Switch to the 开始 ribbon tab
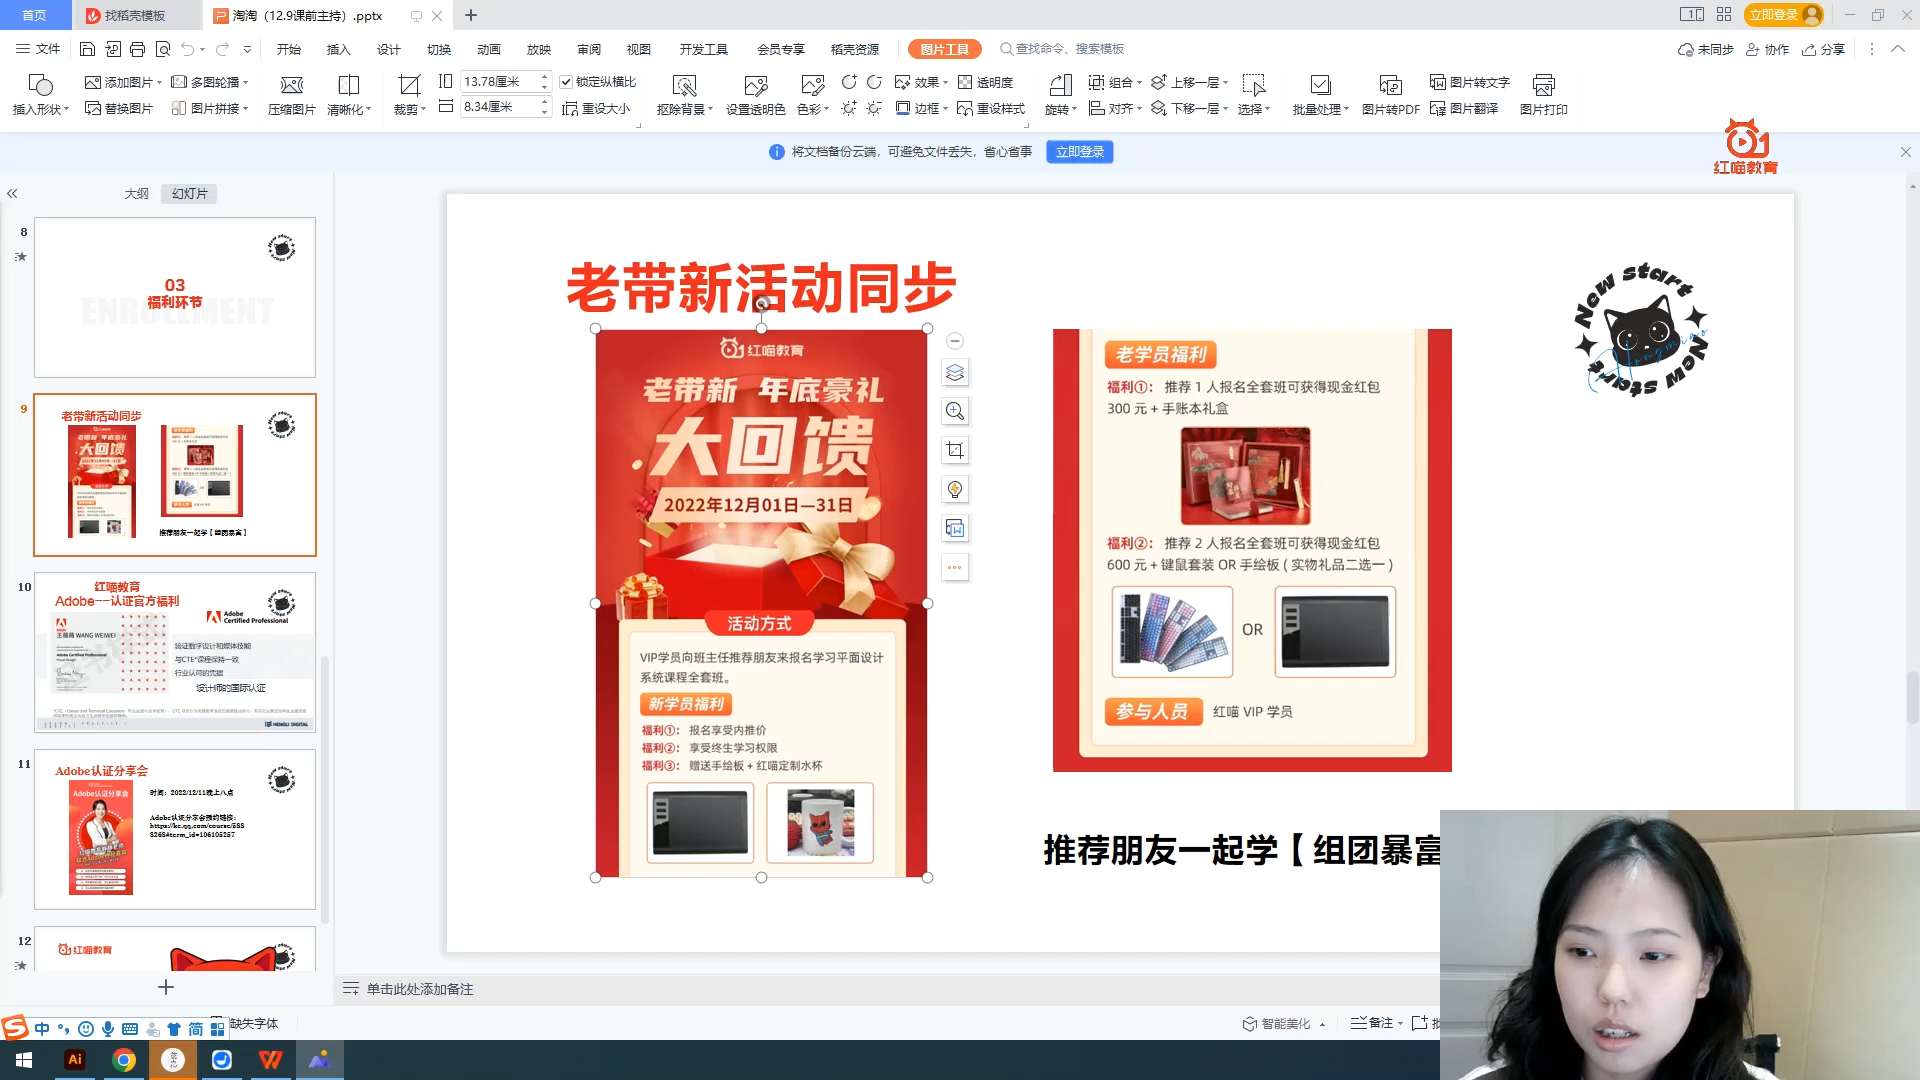 point(289,49)
